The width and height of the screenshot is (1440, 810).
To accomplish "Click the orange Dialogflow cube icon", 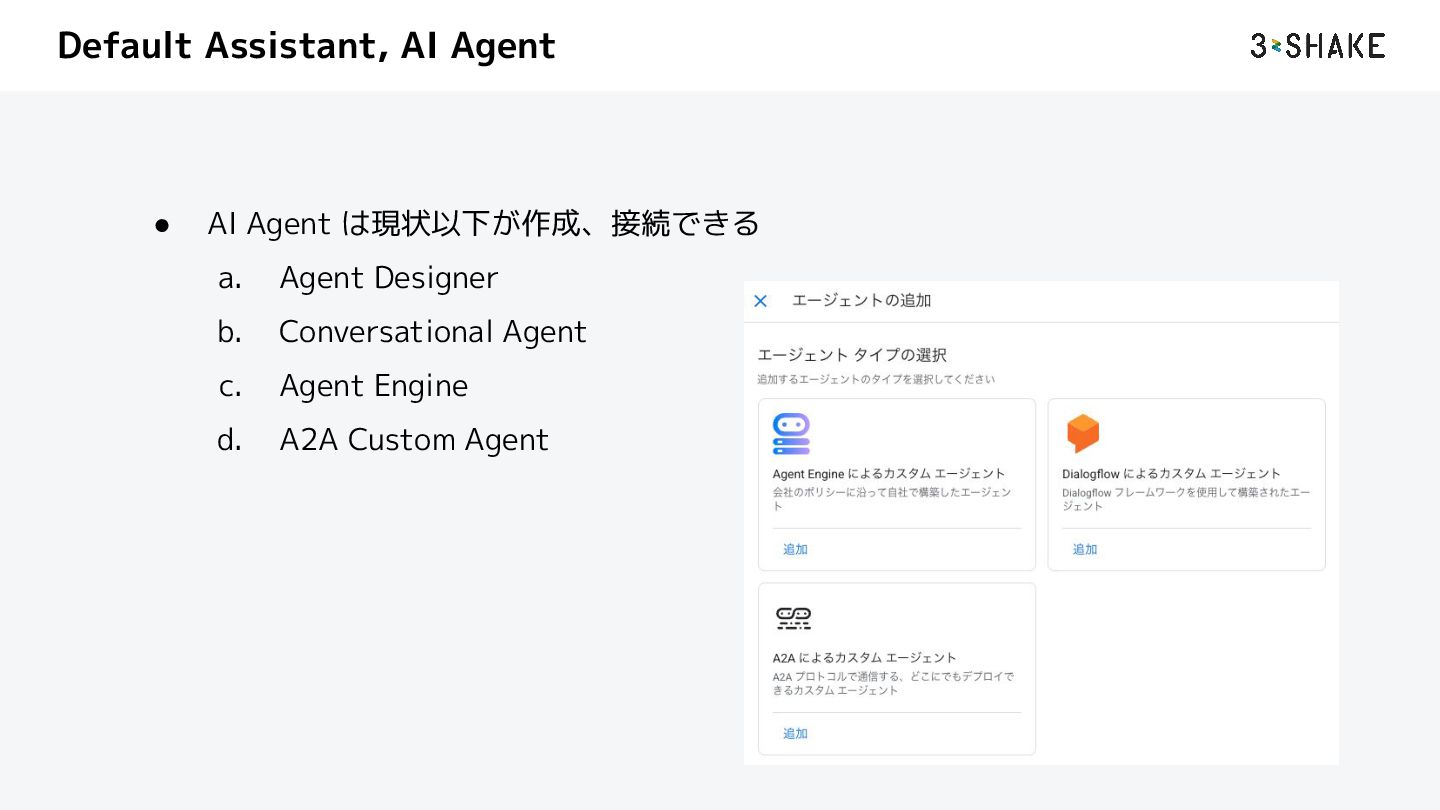I will (x=1082, y=433).
